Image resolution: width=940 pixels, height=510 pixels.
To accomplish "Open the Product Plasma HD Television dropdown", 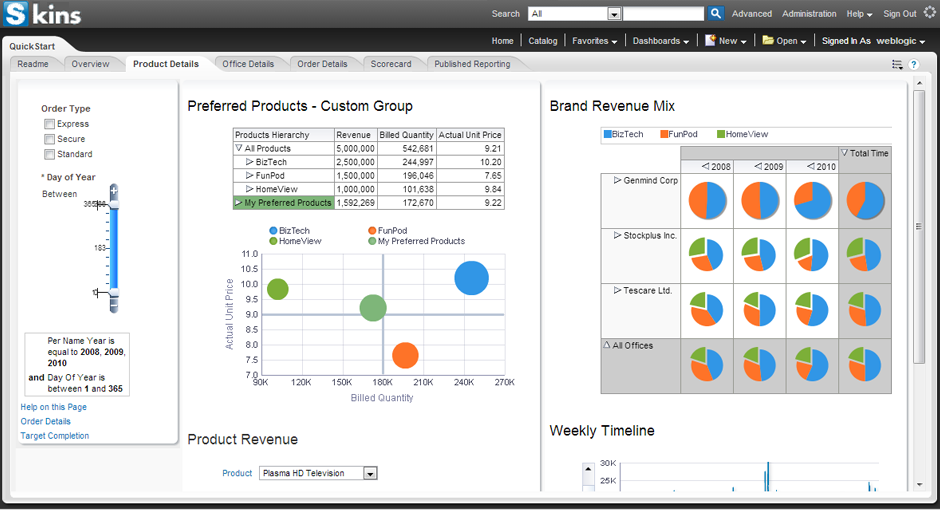I will (370, 473).
